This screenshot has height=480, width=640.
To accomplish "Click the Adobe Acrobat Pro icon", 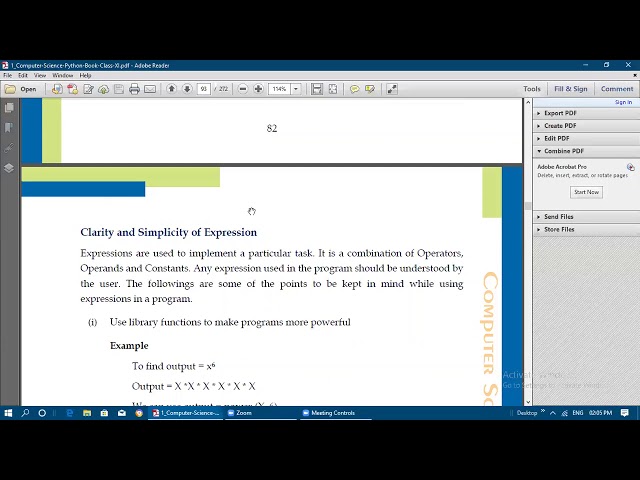I will [x=631, y=167].
